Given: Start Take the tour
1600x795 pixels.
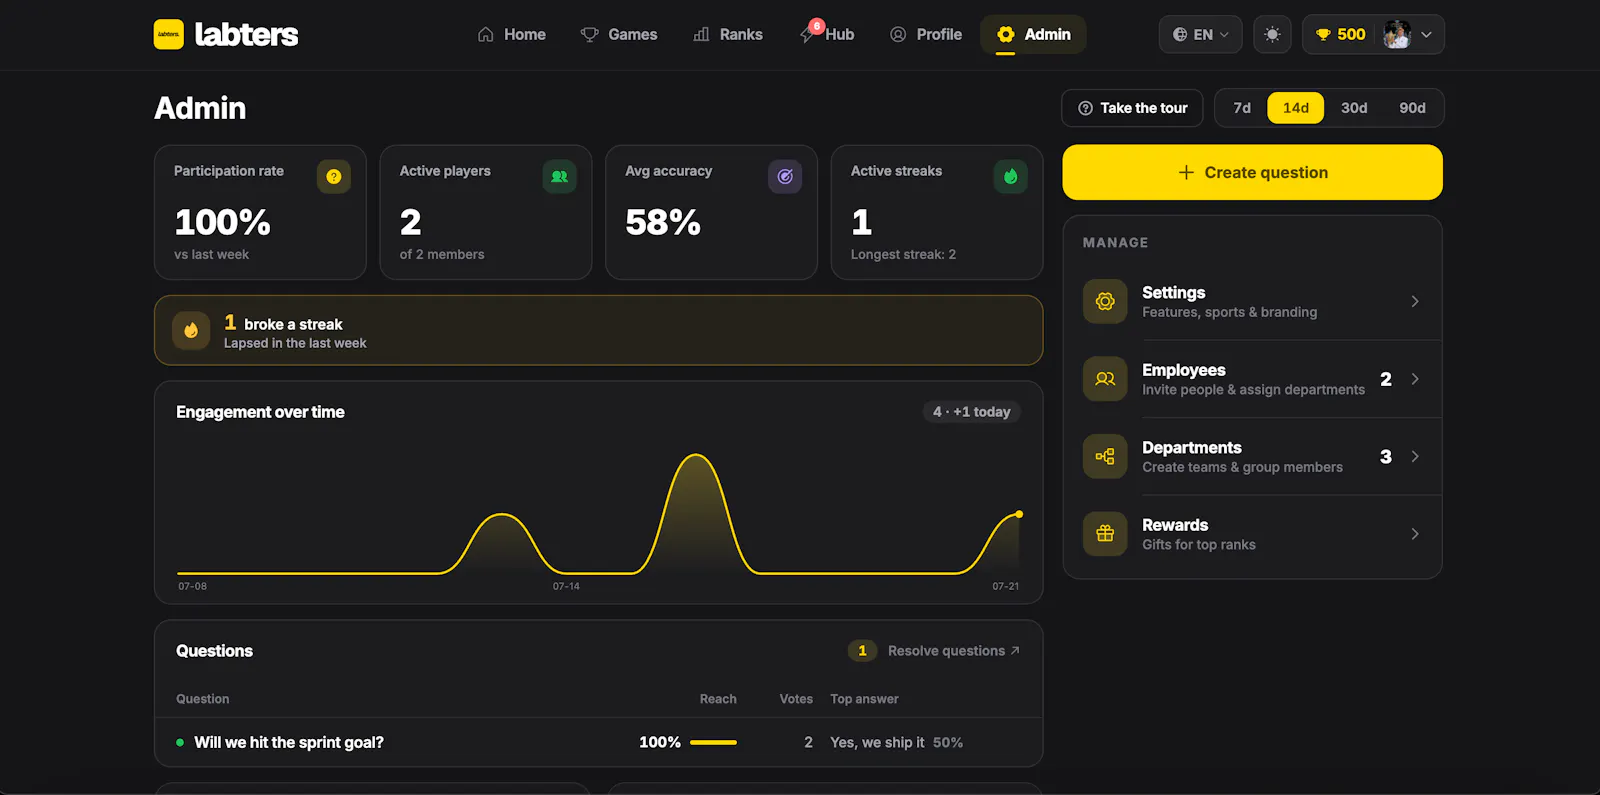Looking at the screenshot, I should [x=1133, y=108].
